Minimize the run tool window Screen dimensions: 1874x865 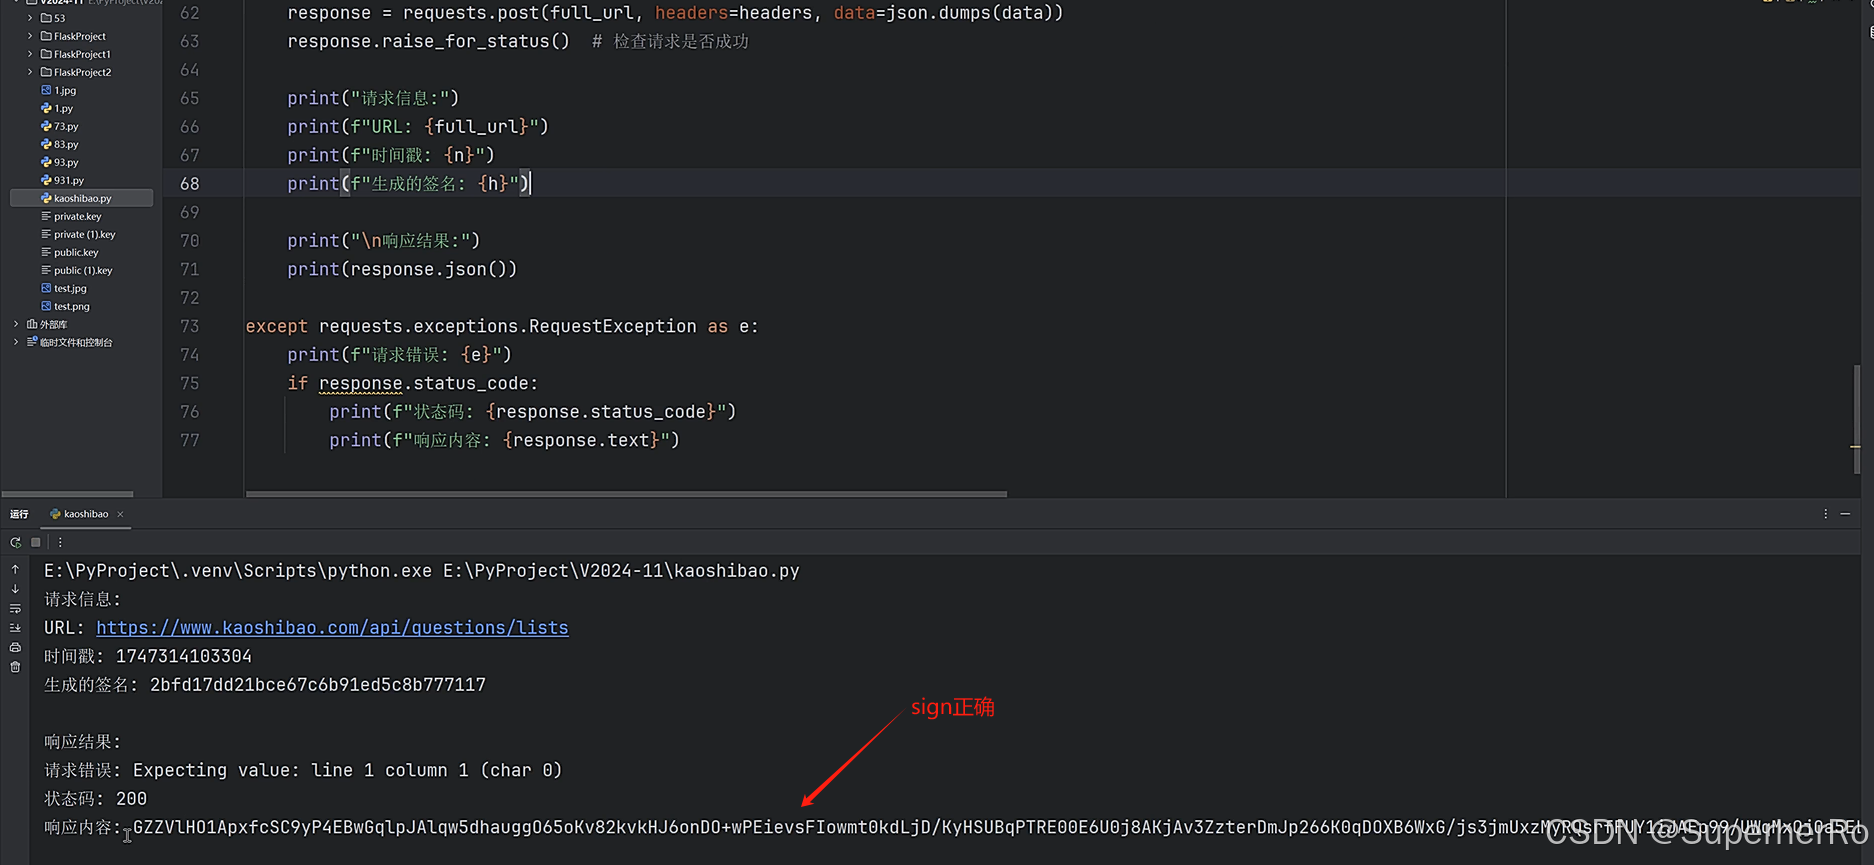coord(1845,514)
